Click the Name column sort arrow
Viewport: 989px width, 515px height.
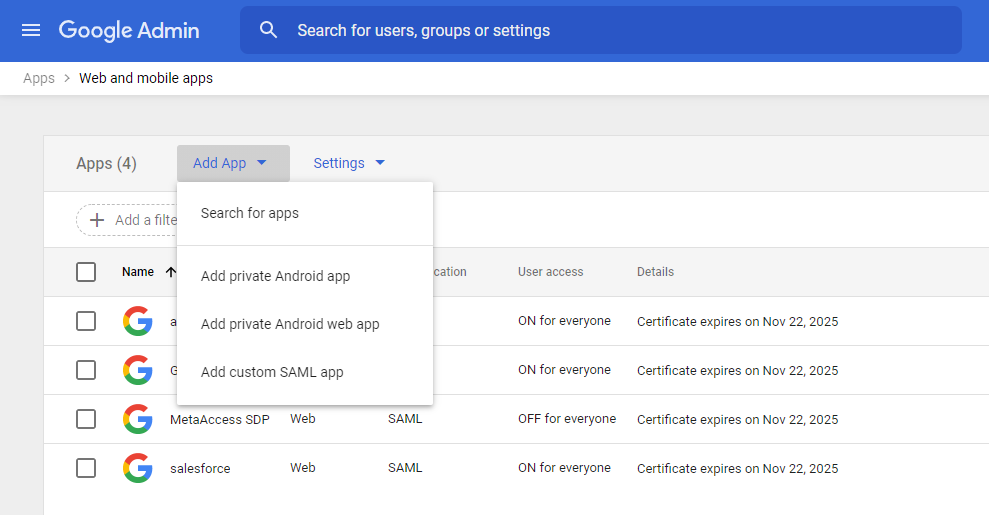tap(171, 272)
